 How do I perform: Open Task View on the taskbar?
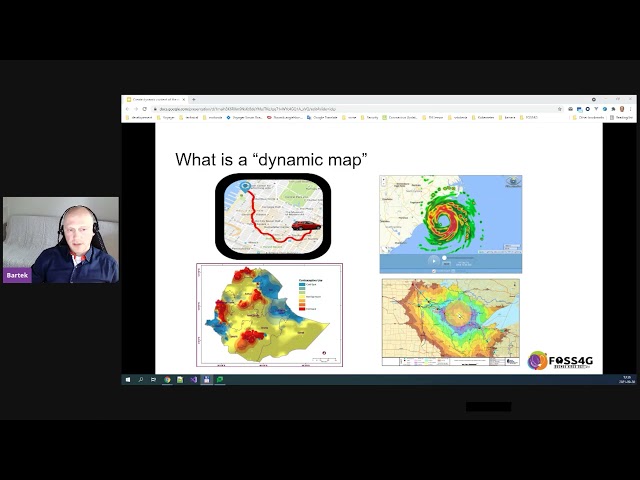(153, 380)
